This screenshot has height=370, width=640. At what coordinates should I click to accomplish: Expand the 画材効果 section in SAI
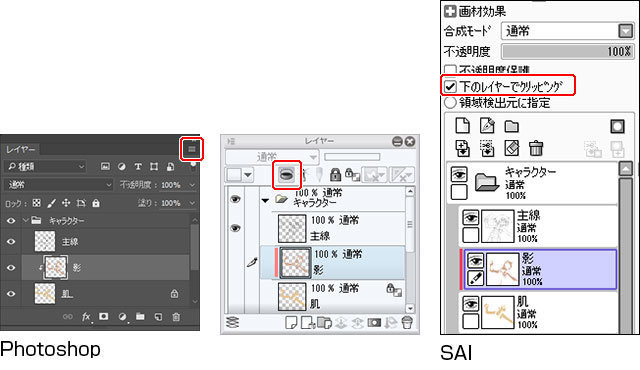[x=450, y=11]
